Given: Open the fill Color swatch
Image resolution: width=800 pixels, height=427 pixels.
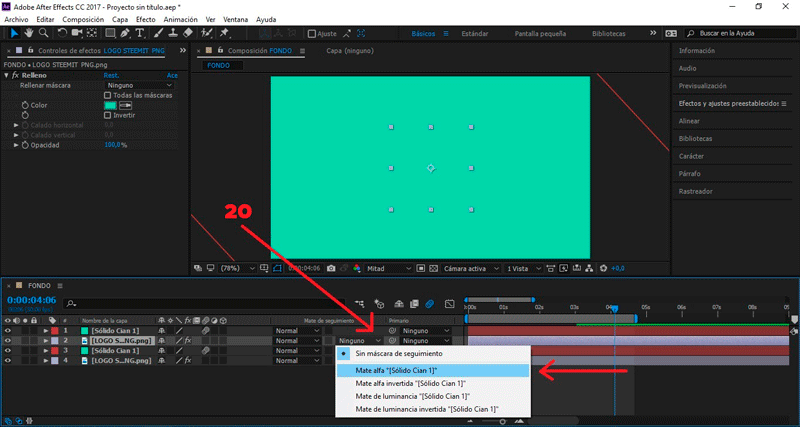Looking at the screenshot, I should click(110, 105).
